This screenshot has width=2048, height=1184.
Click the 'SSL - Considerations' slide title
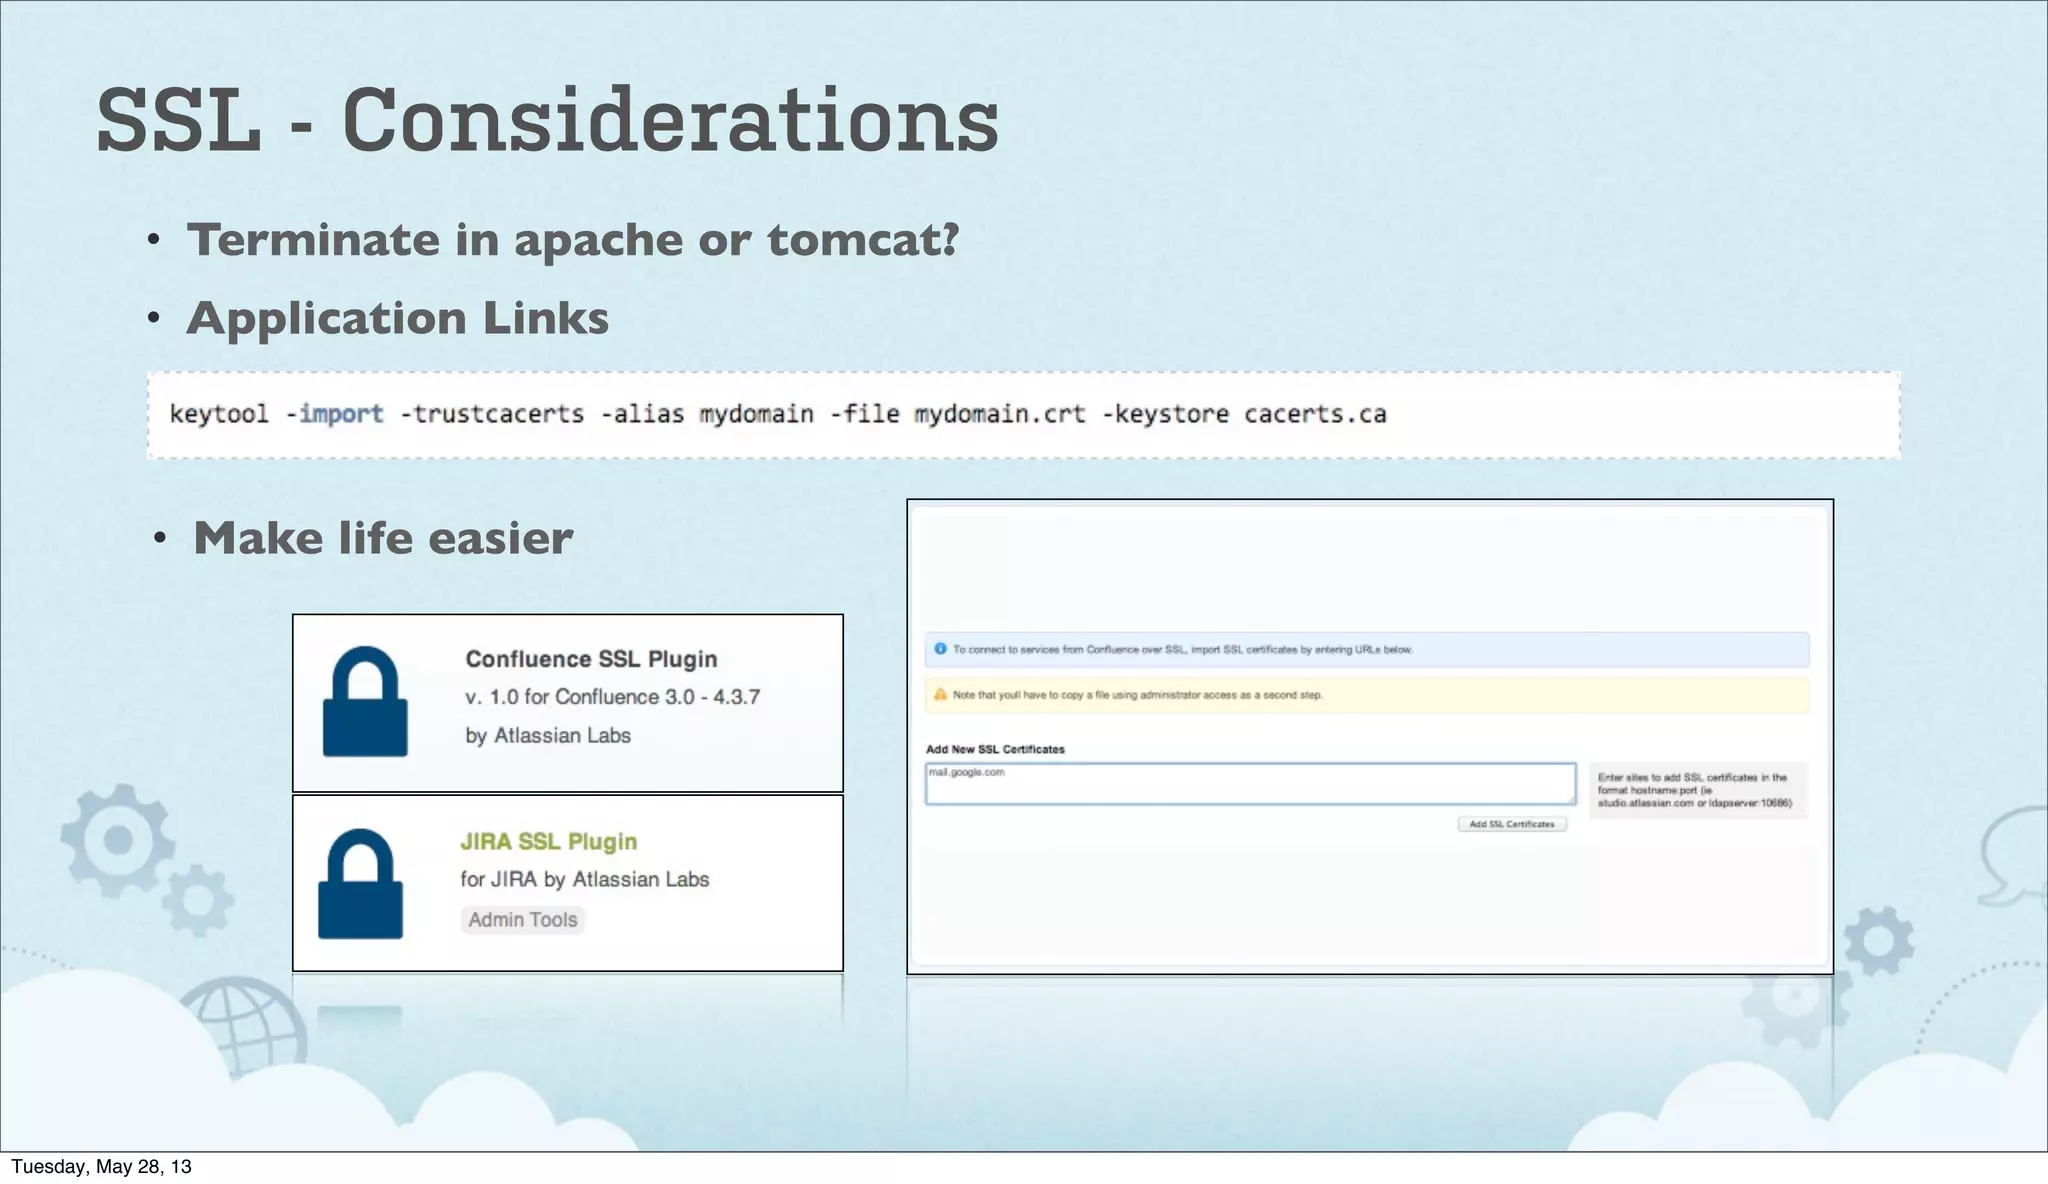[548, 121]
